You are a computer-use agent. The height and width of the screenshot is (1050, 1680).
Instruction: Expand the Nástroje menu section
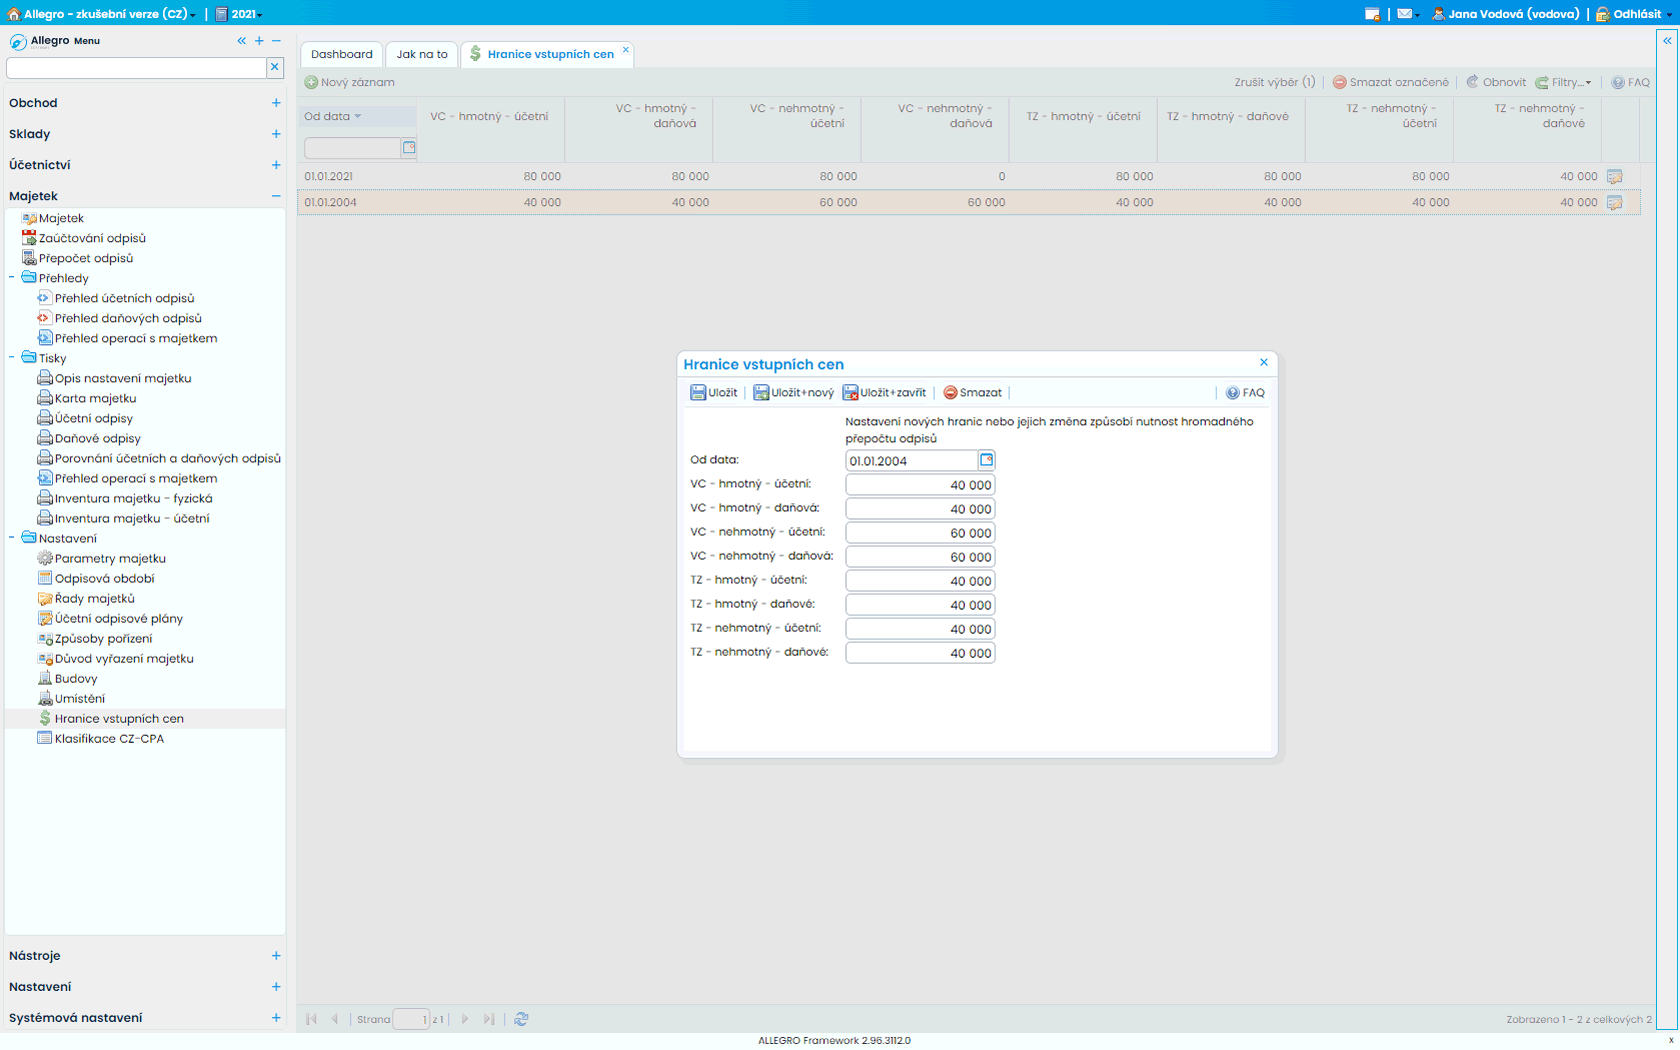click(276, 956)
